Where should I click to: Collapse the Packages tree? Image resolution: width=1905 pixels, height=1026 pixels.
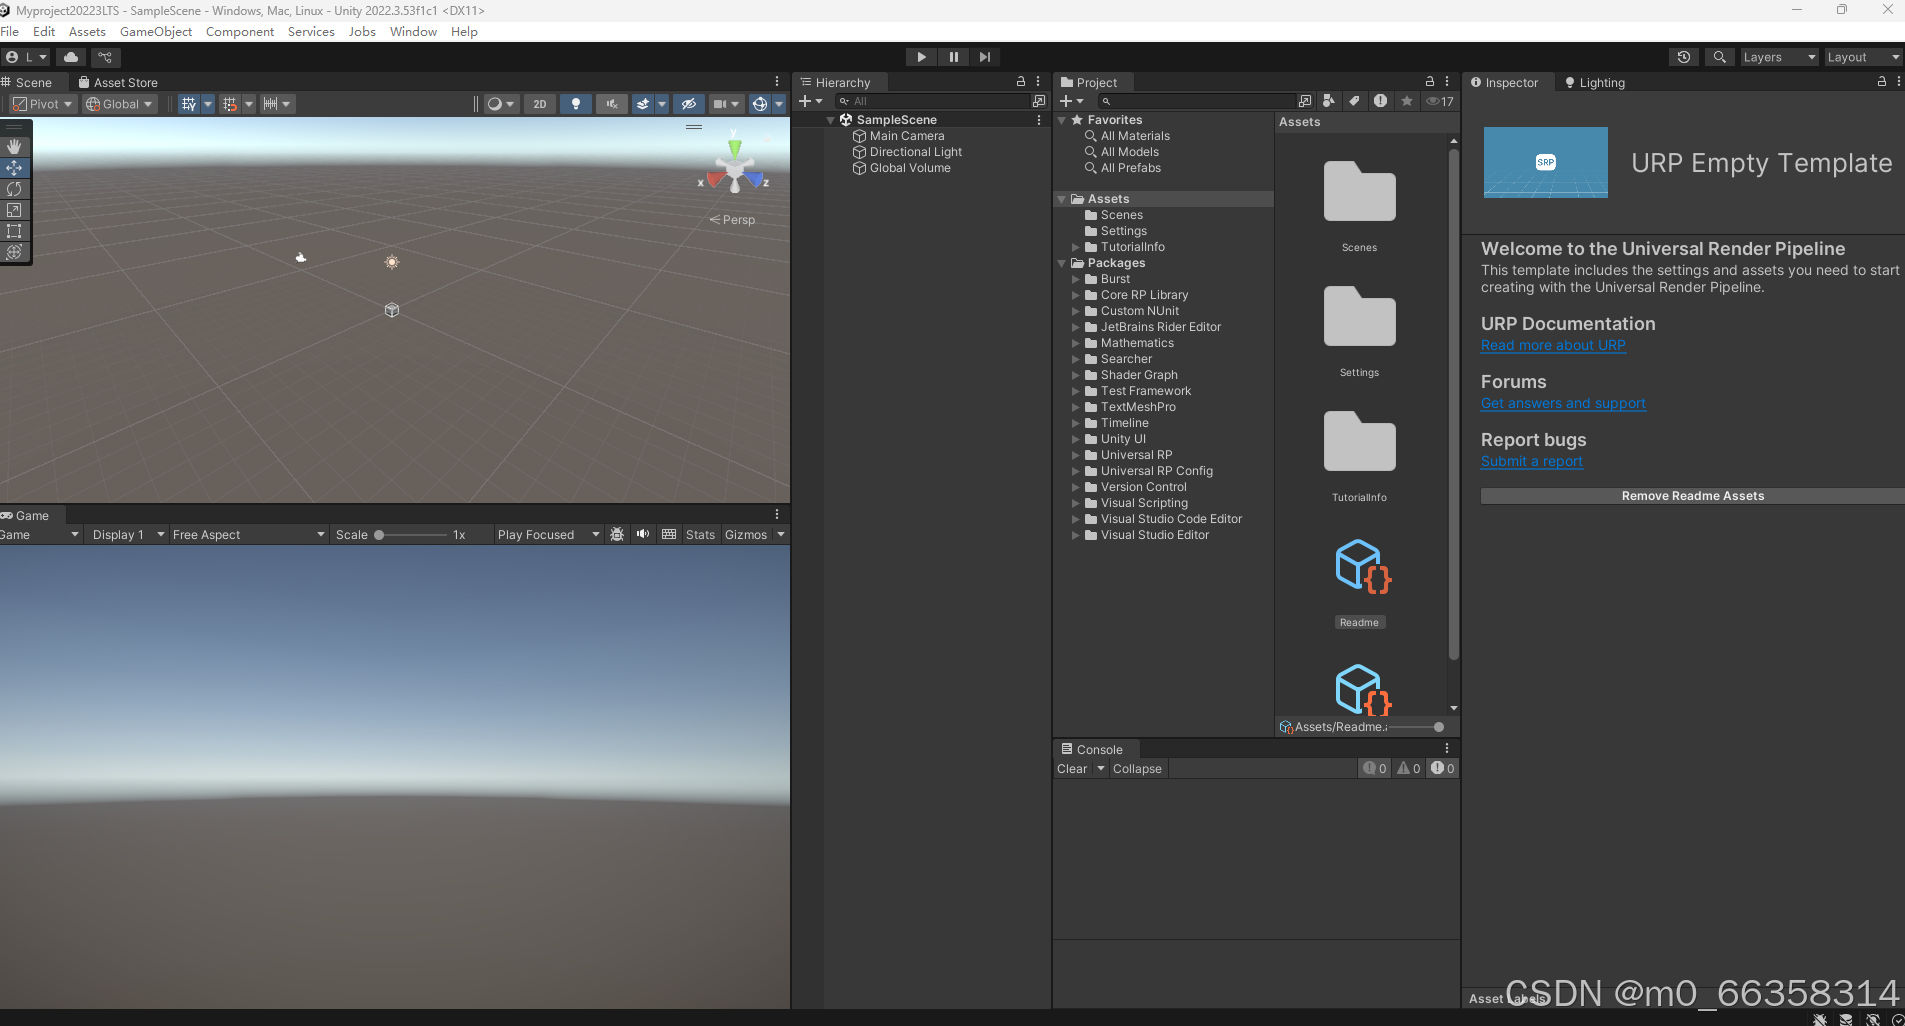coord(1062,263)
